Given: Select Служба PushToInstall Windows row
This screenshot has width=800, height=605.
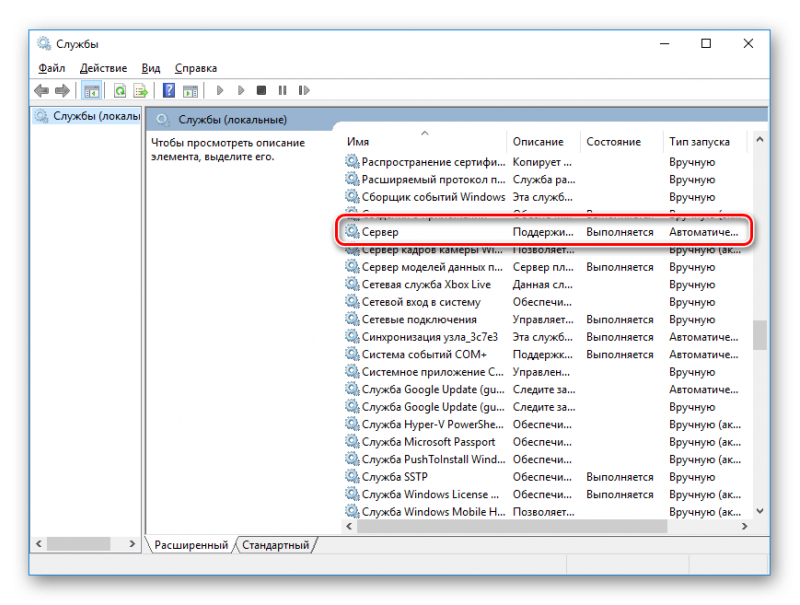Looking at the screenshot, I should [x=543, y=460].
